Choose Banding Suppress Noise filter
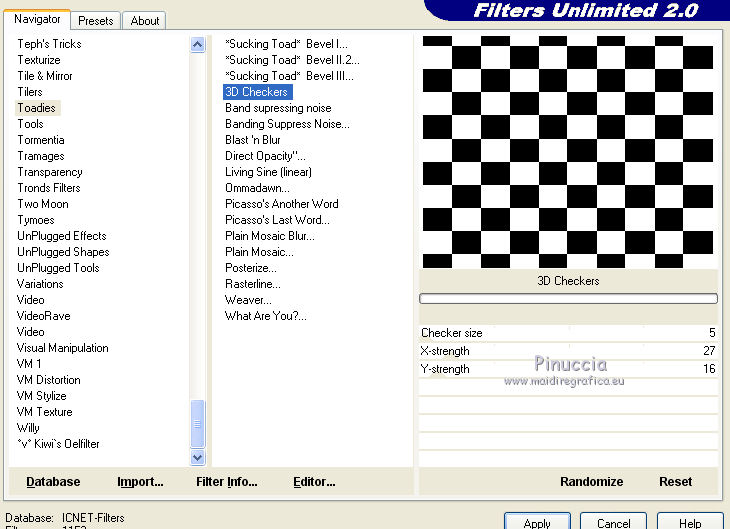The image size is (730, 529). pyautogui.click(x=287, y=124)
